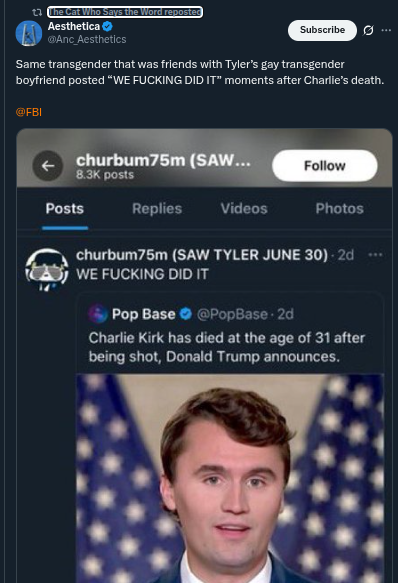Select the Posts tab
The height and width of the screenshot is (583, 398).
point(65,209)
